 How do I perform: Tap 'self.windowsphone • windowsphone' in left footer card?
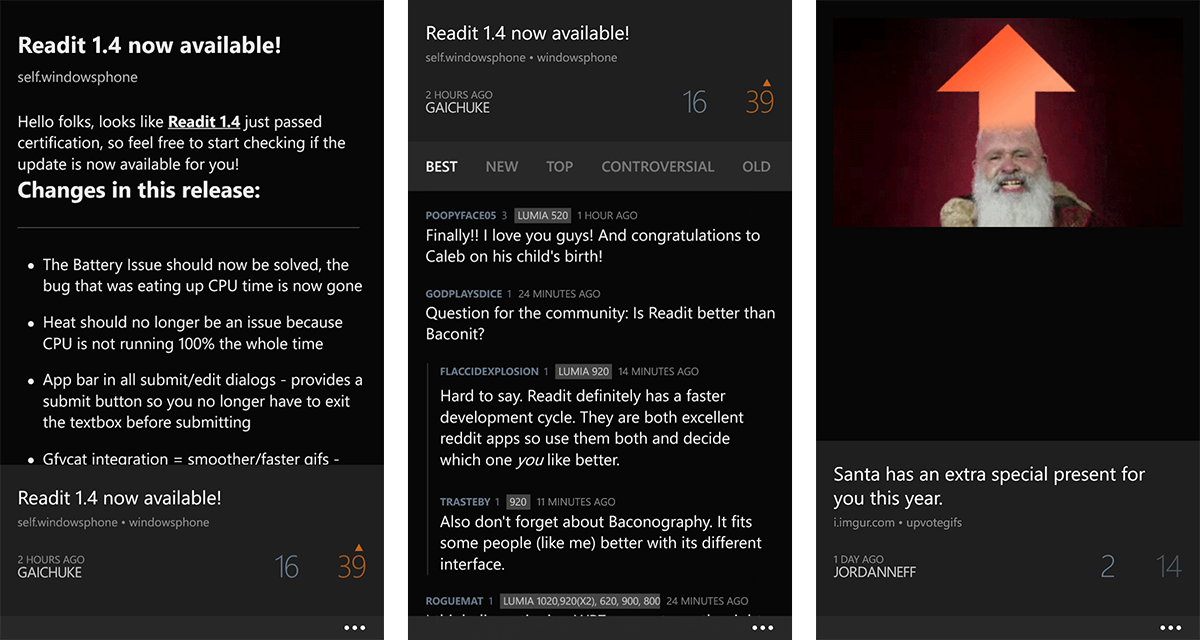[113, 522]
